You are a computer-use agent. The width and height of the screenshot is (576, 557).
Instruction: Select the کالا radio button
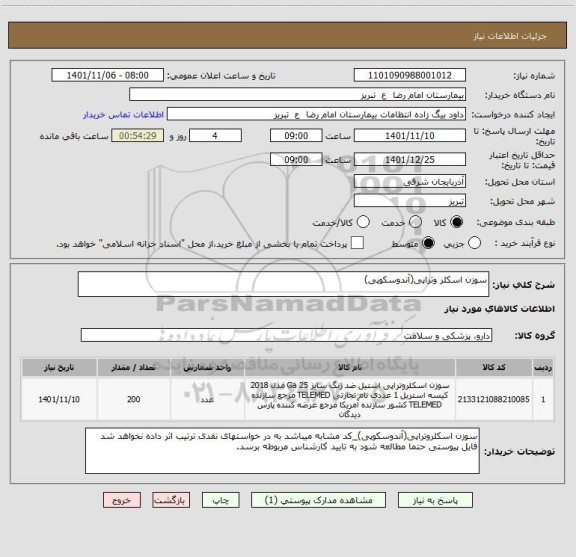tap(457, 222)
